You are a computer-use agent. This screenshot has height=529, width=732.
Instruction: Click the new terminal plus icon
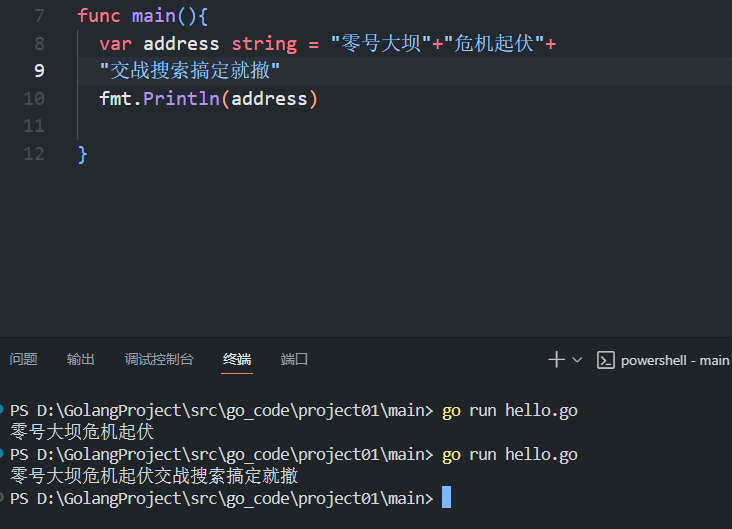tap(557, 359)
